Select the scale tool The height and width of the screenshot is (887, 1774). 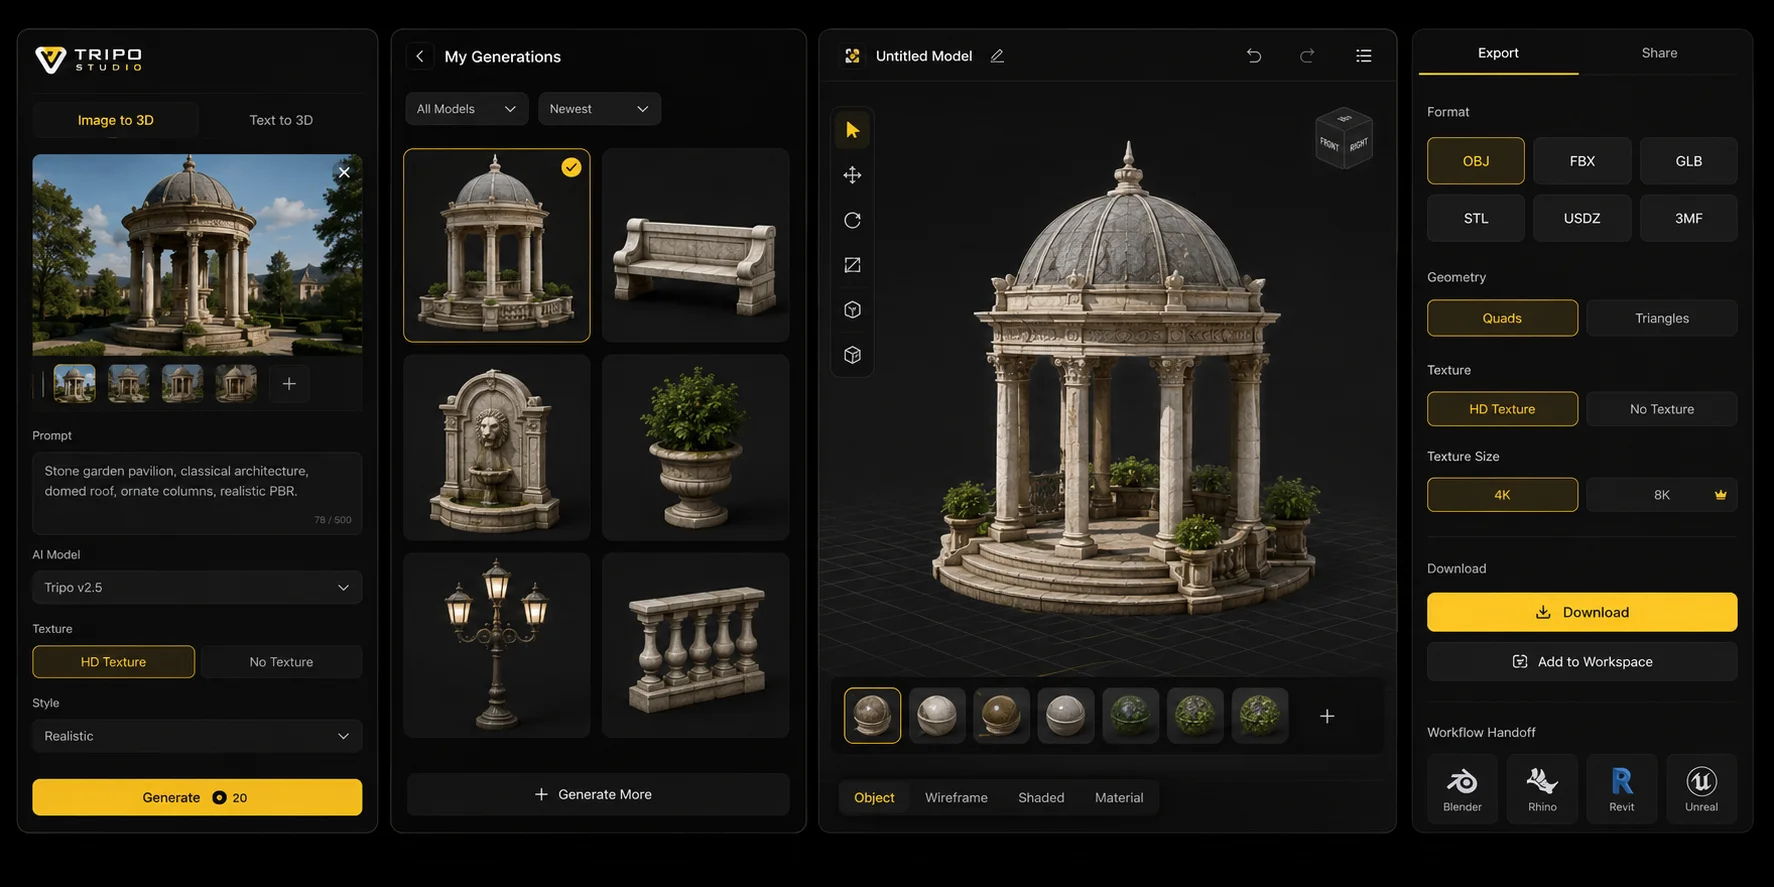pos(852,265)
